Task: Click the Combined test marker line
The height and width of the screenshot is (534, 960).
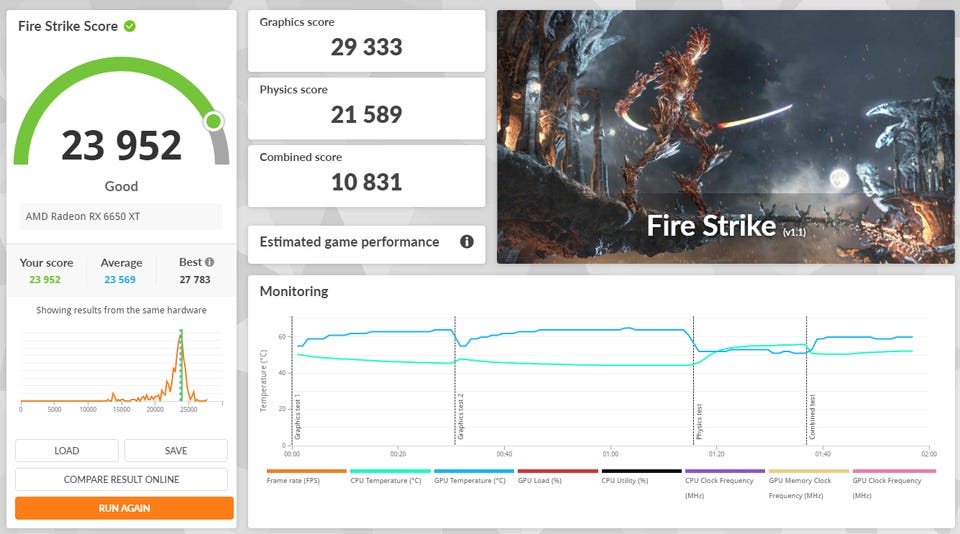Action: click(x=806, y=380)
